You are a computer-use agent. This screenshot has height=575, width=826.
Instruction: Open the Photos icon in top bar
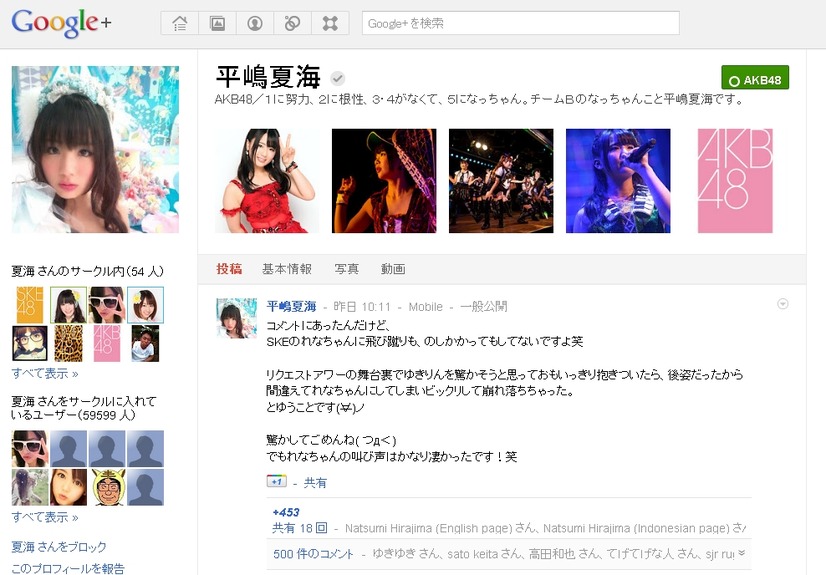218,23
